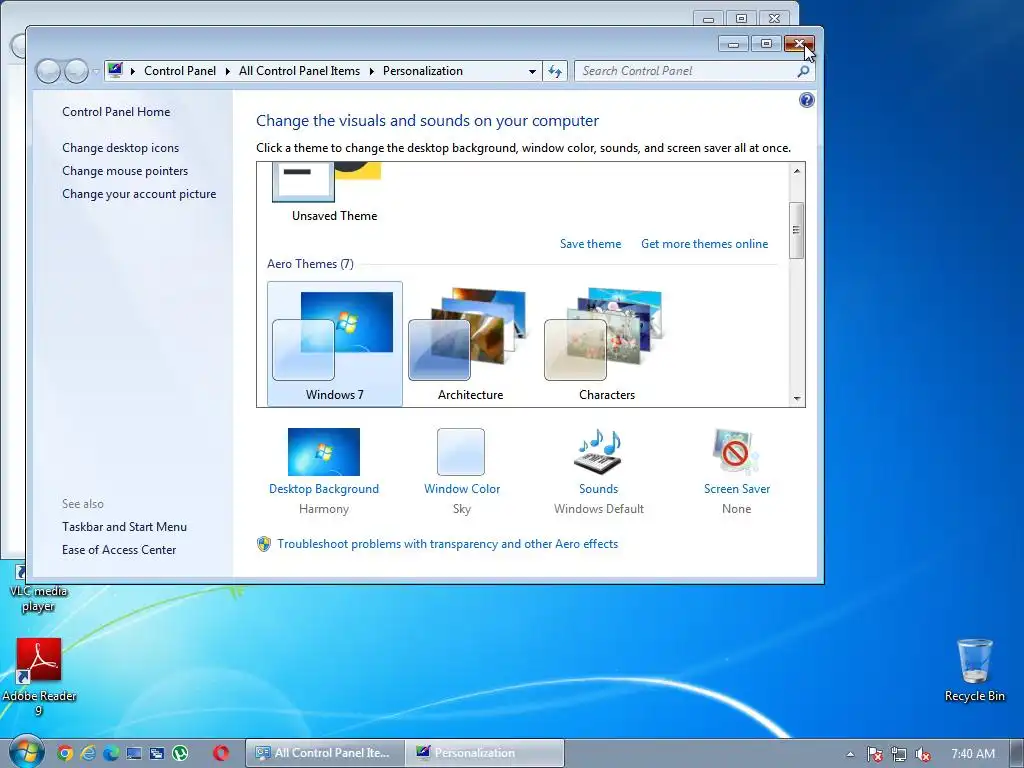Close the Personalization window

tap(799, 44)
